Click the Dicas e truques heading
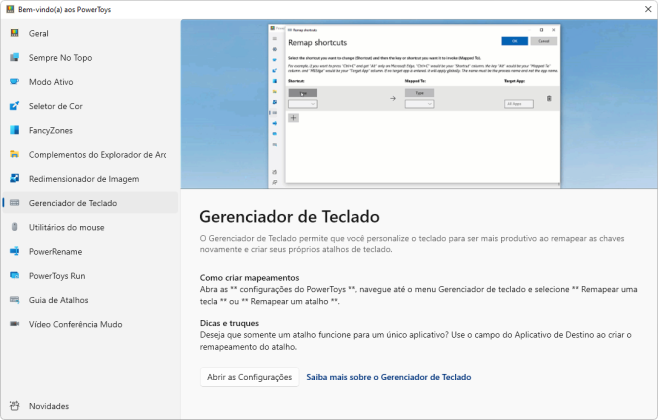Viewport: 658px width, 420px height. (229, 323)
